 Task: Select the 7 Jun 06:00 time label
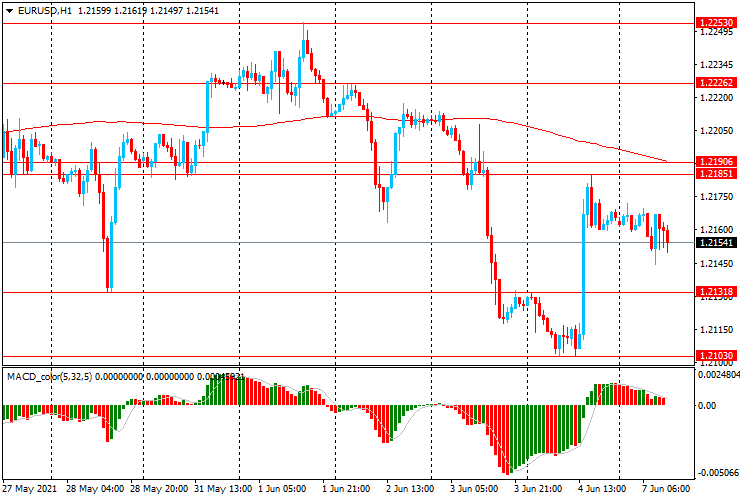[x=666, y=489]
